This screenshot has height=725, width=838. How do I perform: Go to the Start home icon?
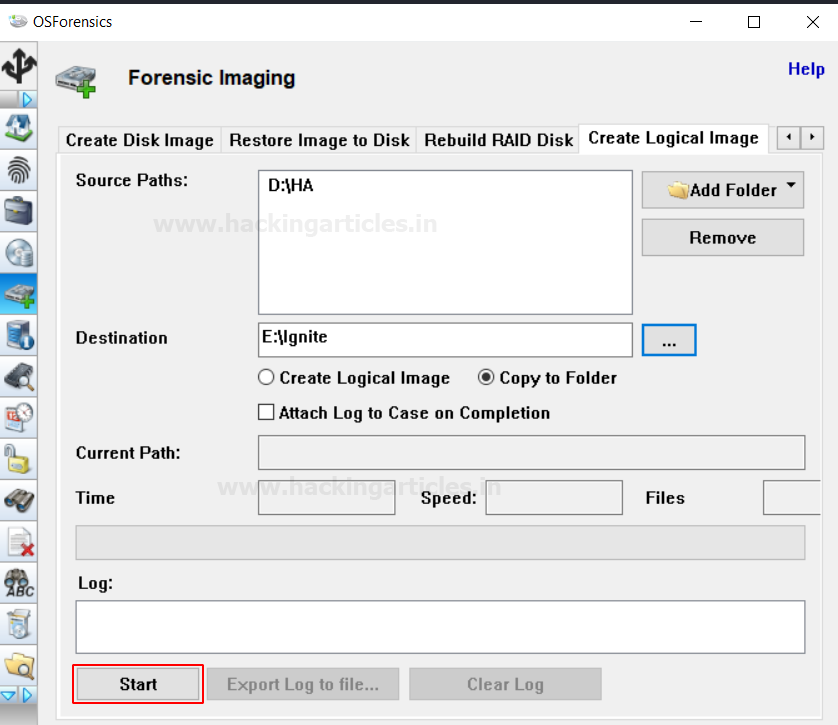tap(19, 129)
